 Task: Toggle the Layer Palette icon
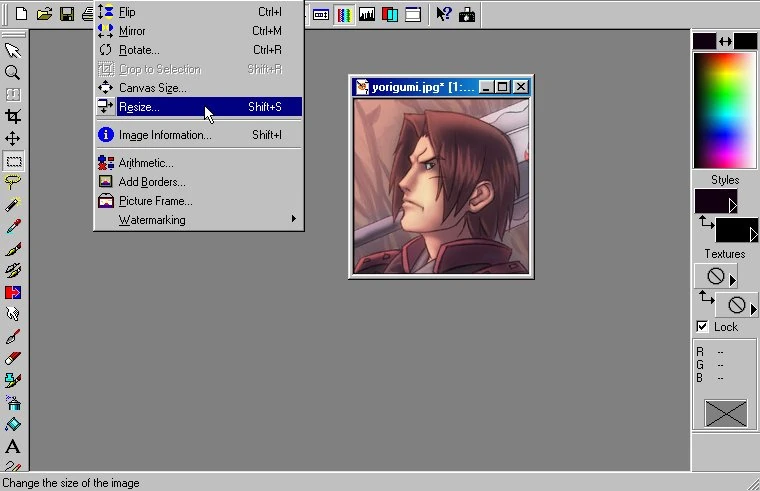point(390,15)
